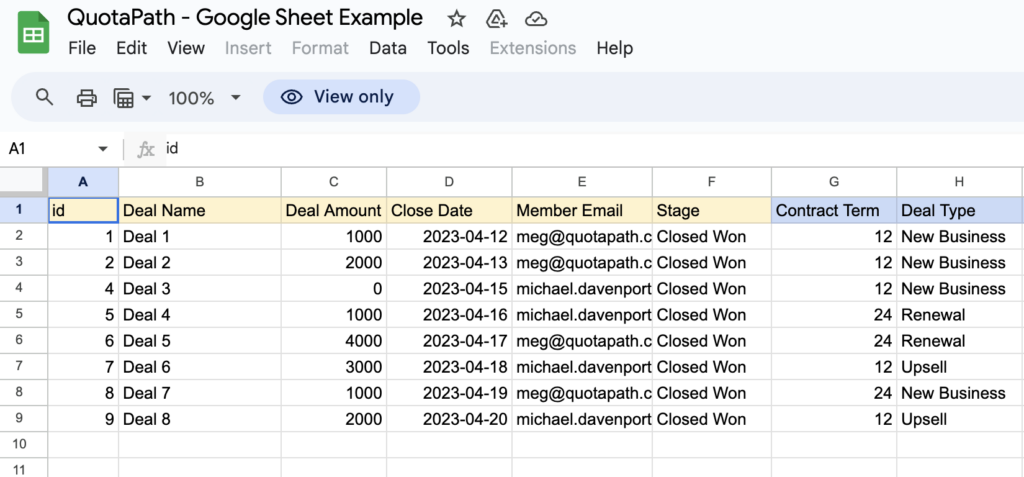Click the cell containing Deal 1
1024x477 pixels.
[200, 237]
